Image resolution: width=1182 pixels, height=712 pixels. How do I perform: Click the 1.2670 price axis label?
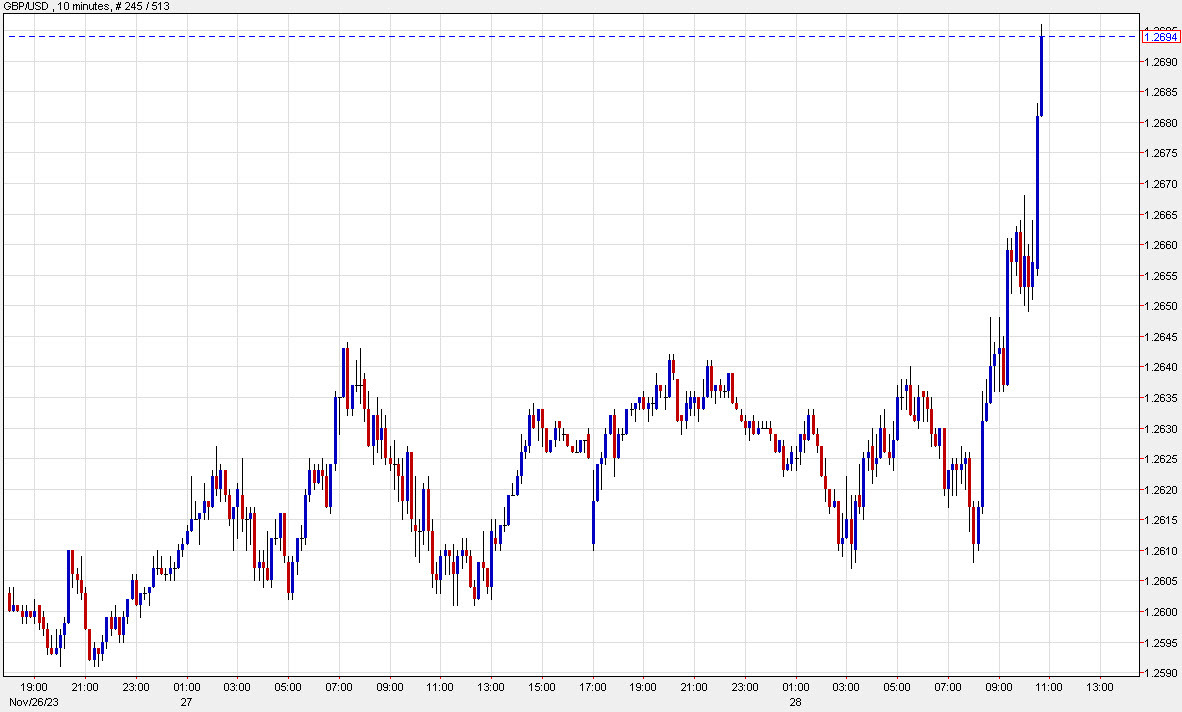tap(1160, 184)
